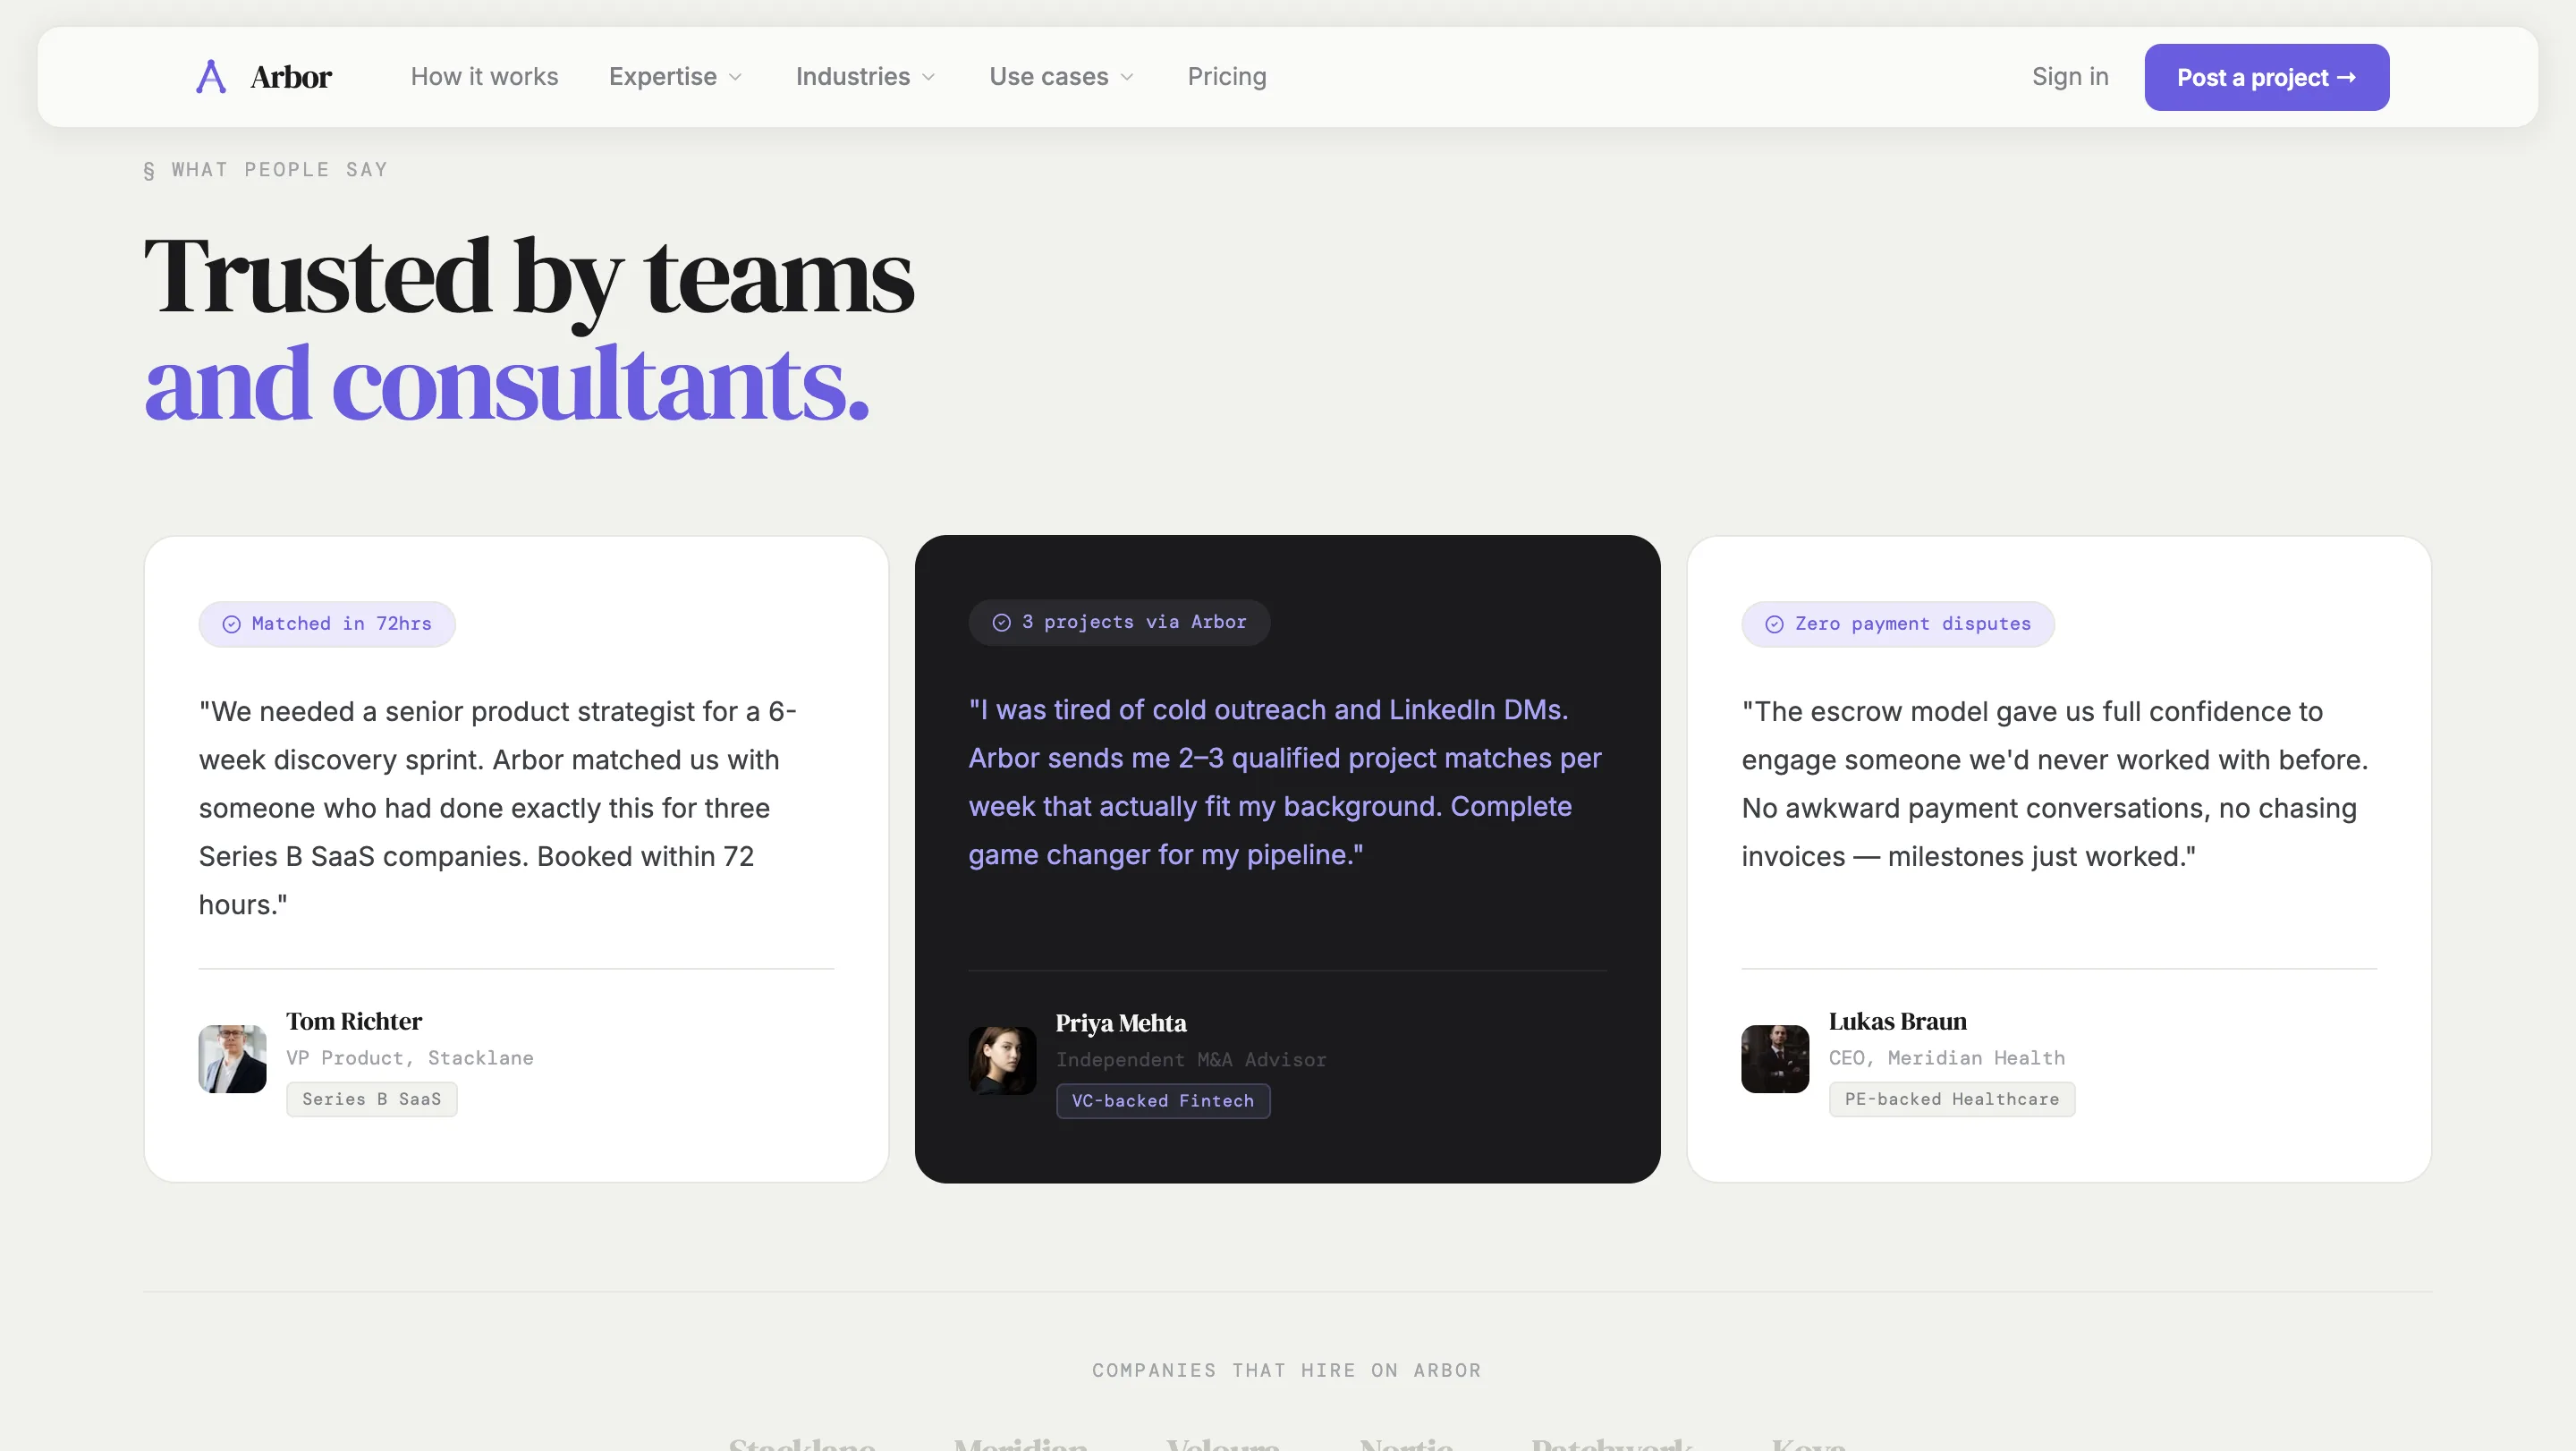Click Lukas Braun's profile photo
Image resolution: width=2576 pixels, height=1451 pixels.
click(x=1773, y=1059)
